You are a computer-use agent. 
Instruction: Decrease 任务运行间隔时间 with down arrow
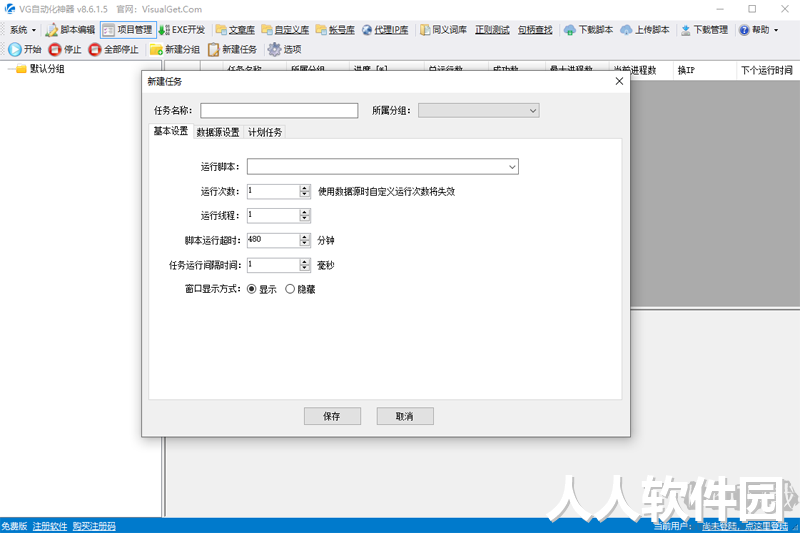click(305, 268)
